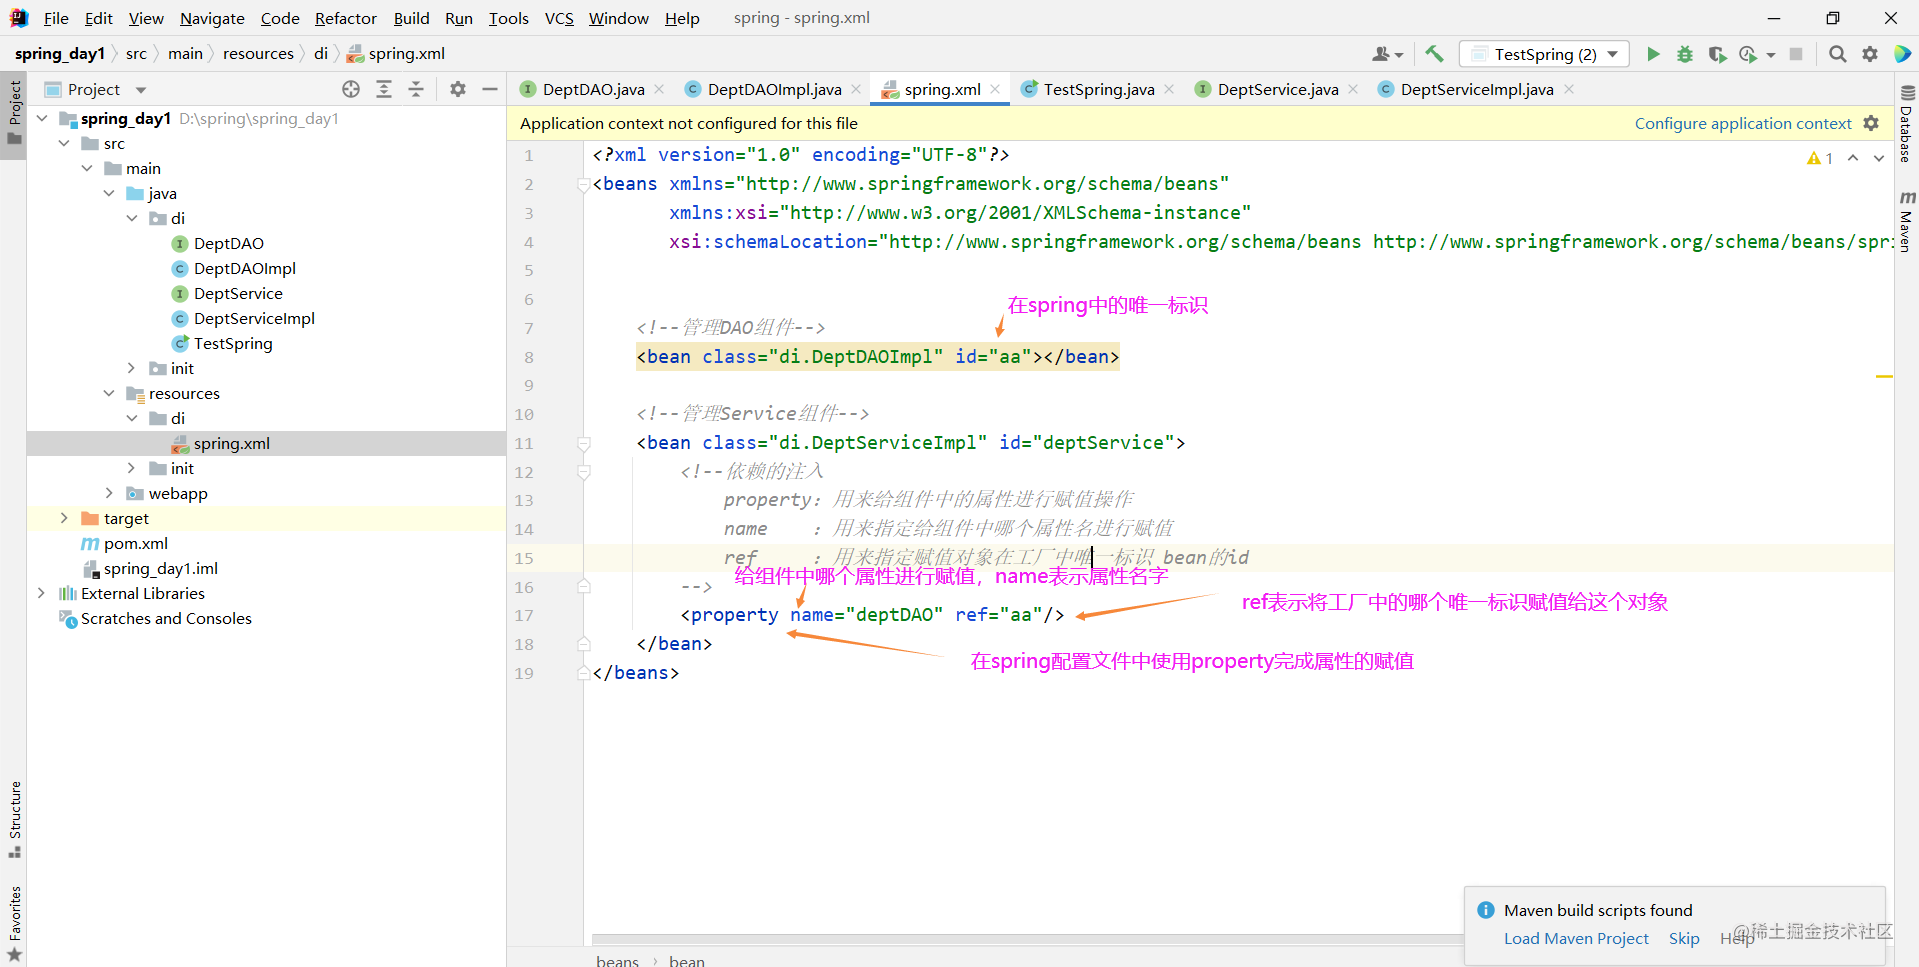Collapse the spring_day1 root node
Viewport: 1919px width, 967px height.
click(x=42, y=118)
